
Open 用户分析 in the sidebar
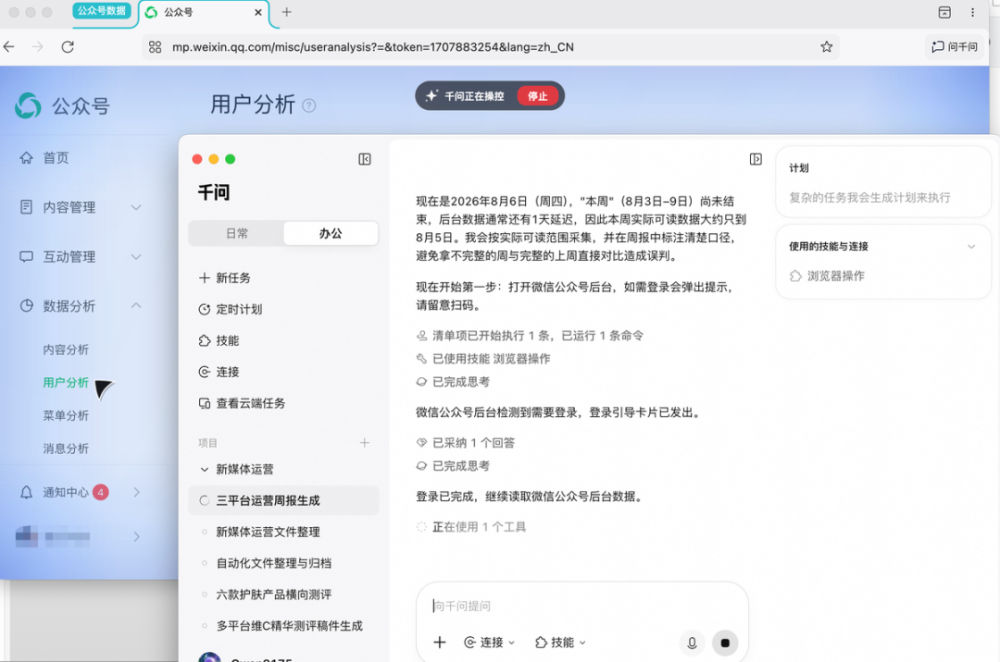[66, 383]
